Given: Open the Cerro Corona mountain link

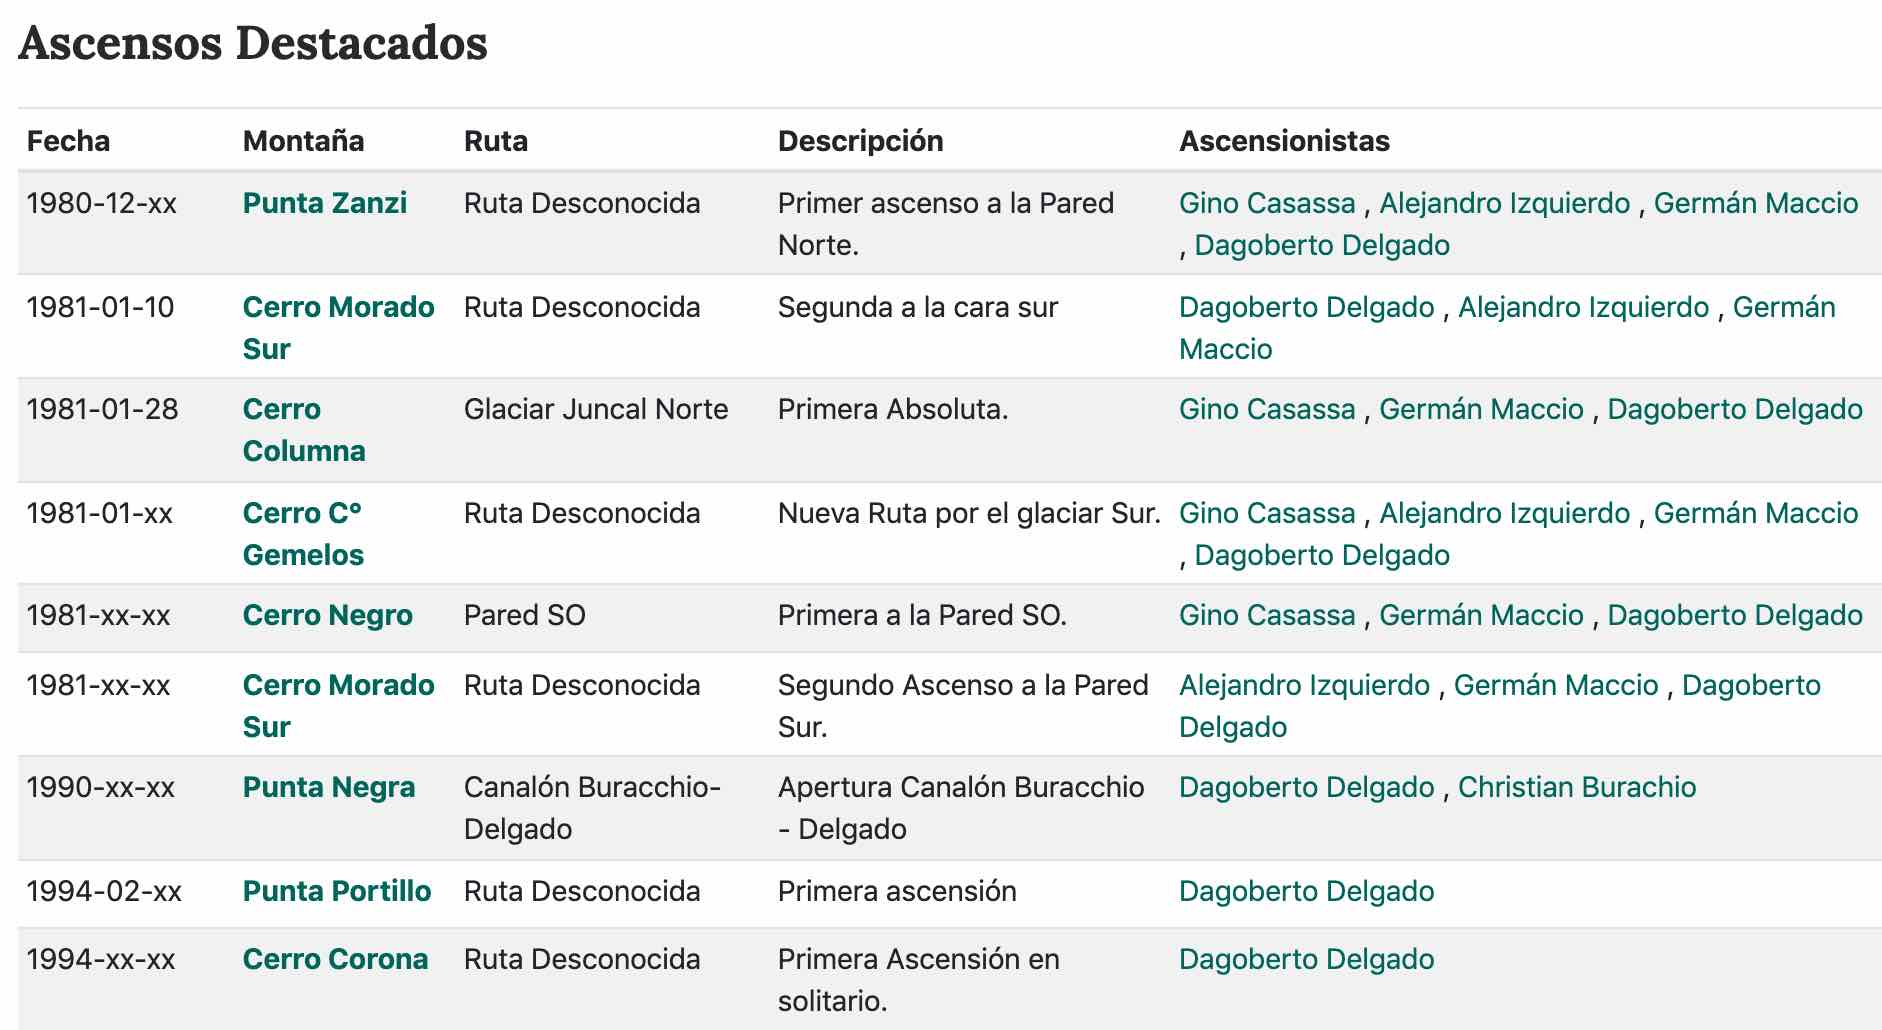Looking at the screenshot, I should pyautogui.click(x=335, y=959).
